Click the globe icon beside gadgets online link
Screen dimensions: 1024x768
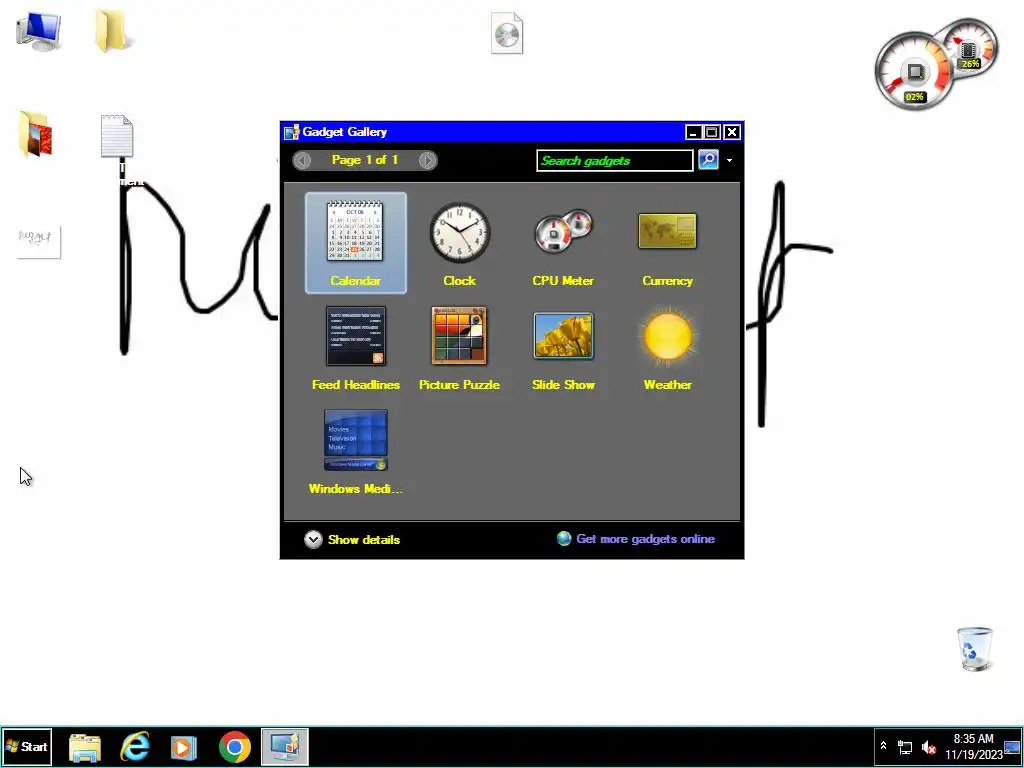point(564,538)
